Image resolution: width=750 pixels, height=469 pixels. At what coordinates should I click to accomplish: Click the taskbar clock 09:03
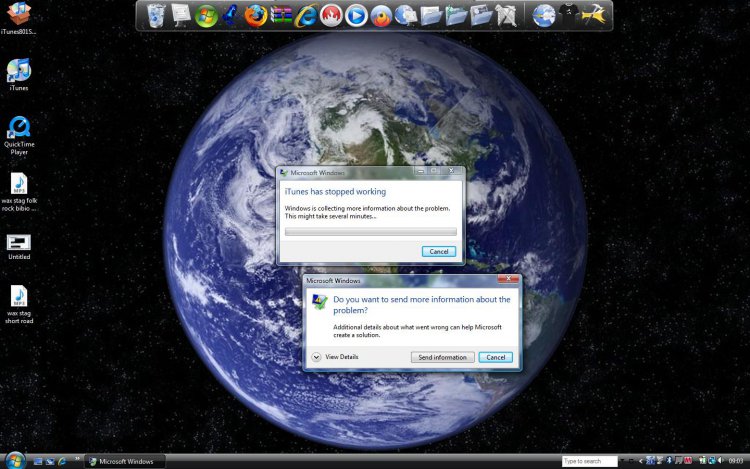[x=736, y=461]
